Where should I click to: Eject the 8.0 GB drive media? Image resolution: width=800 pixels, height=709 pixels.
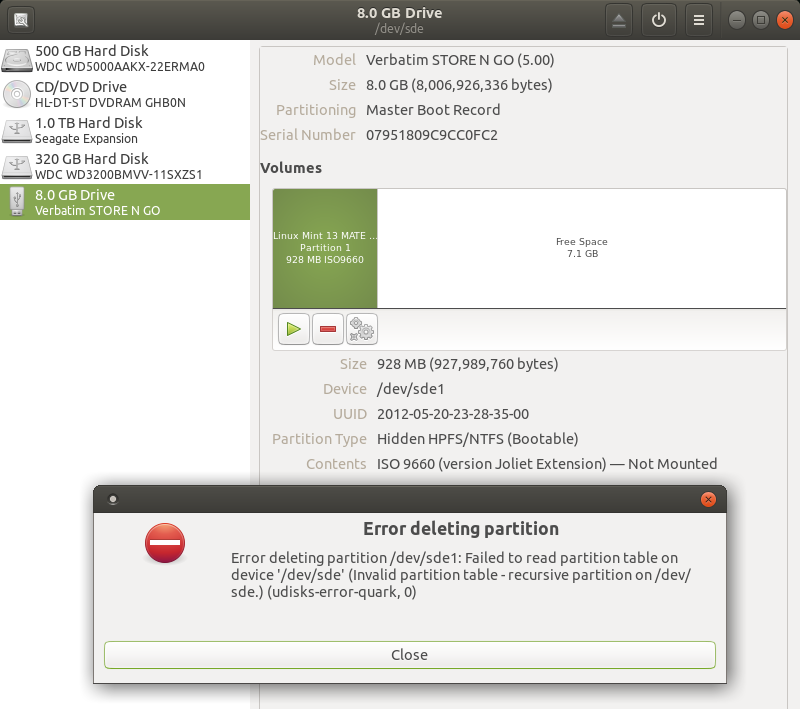[619, 20]
